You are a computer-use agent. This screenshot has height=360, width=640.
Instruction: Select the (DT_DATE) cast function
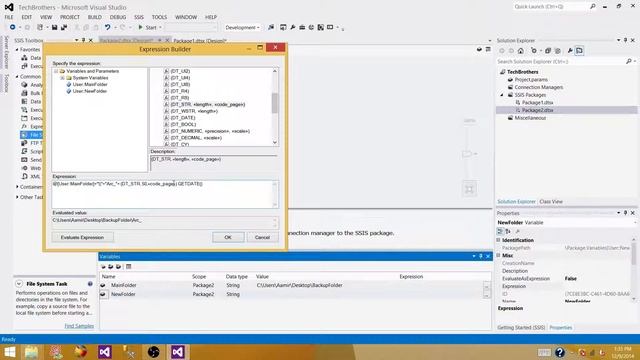(183, 118)
